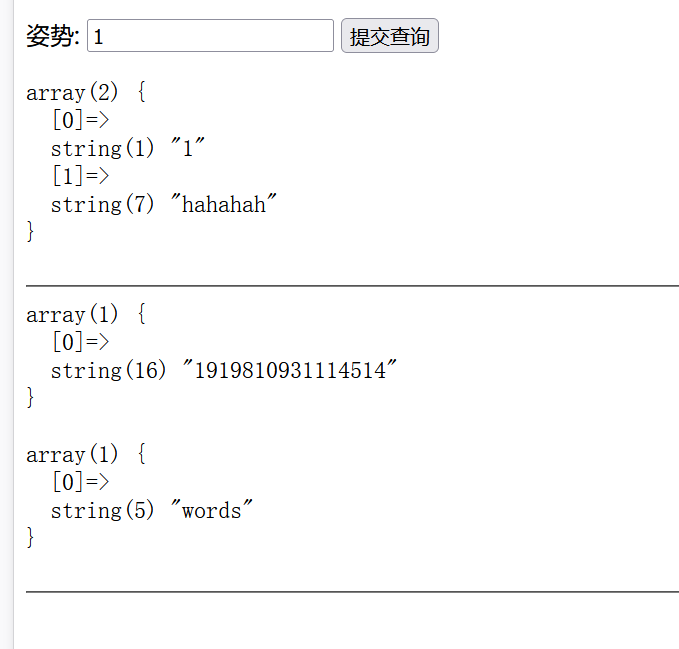Viewport: 679px width, 649px height.
Task: Click the bottom horizontal divider line
Action: point(352,591)
